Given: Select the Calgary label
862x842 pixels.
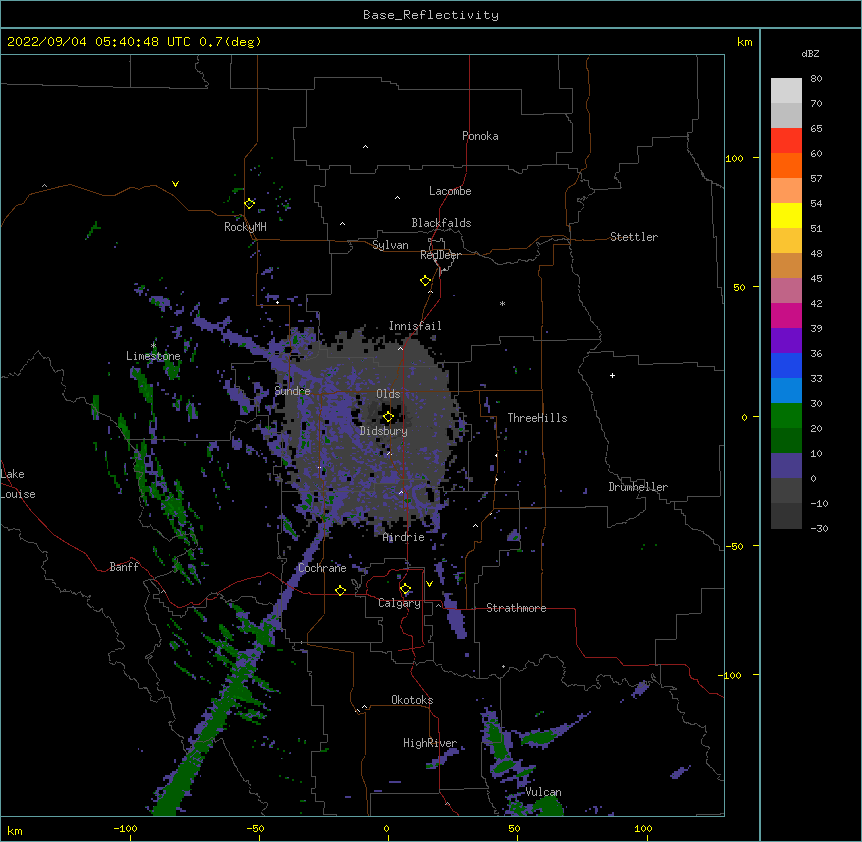Looking at the screenshot, I should [x=400, y=603].
